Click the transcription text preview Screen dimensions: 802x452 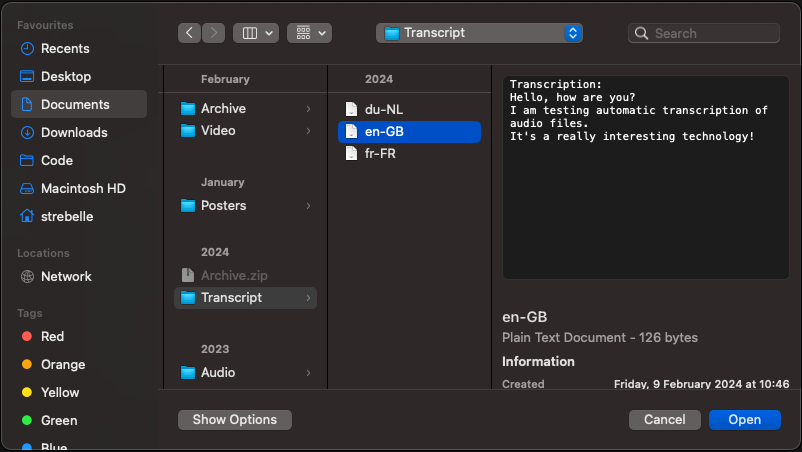[x=645, y=177]
